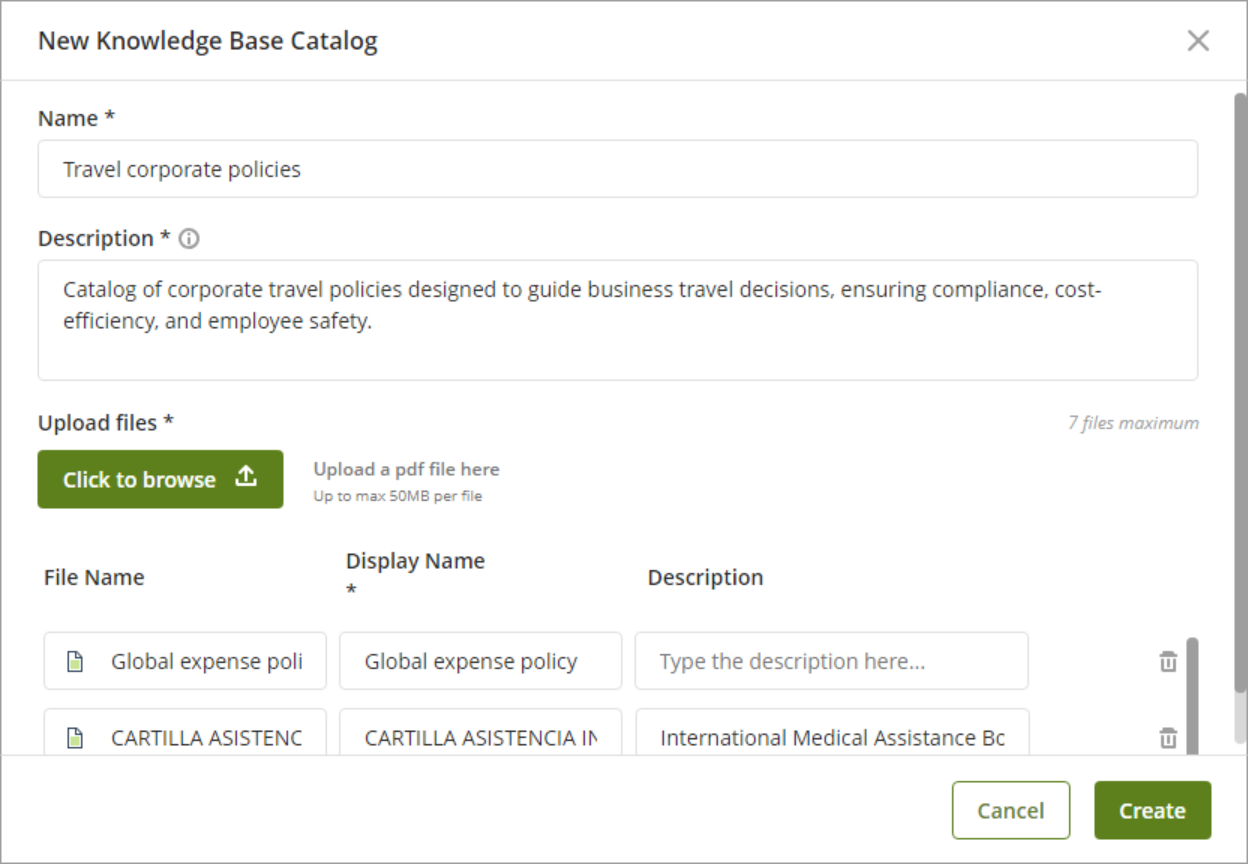Delete the Global expense policy file row
Screen dimensions: 1248x864
1168,661
